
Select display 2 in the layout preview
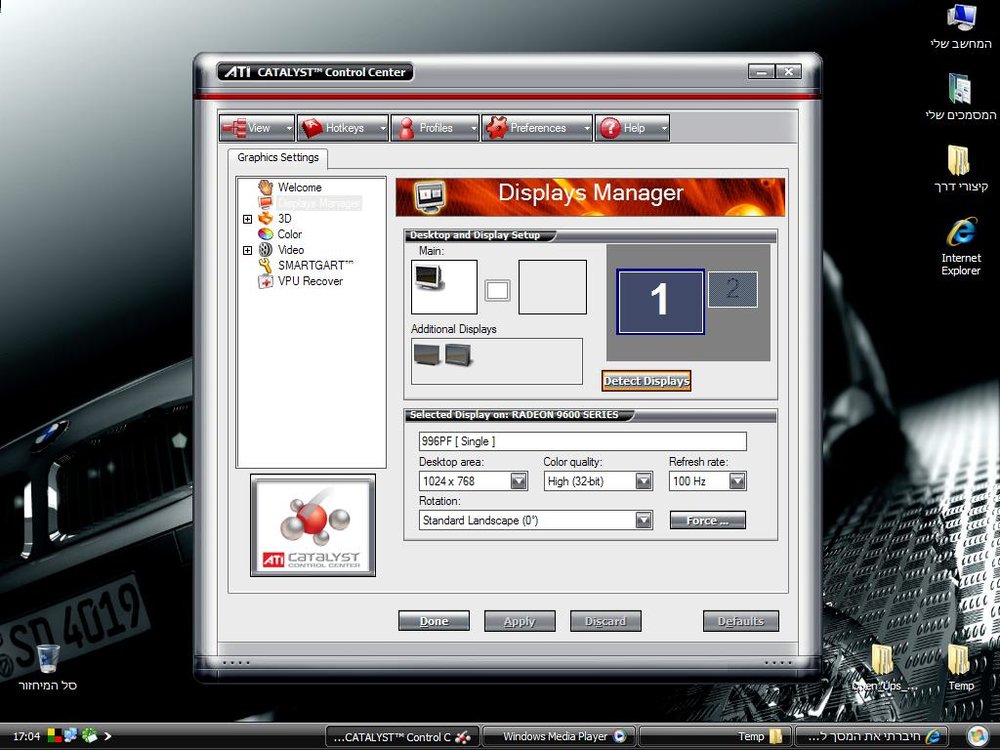[733, 290]
